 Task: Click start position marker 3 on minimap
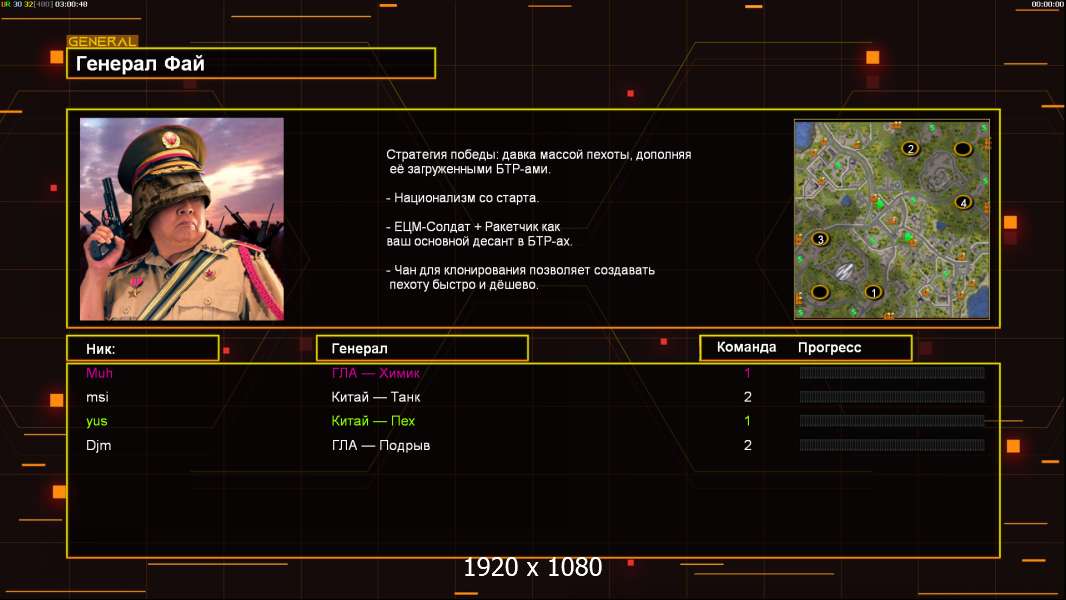820,239
